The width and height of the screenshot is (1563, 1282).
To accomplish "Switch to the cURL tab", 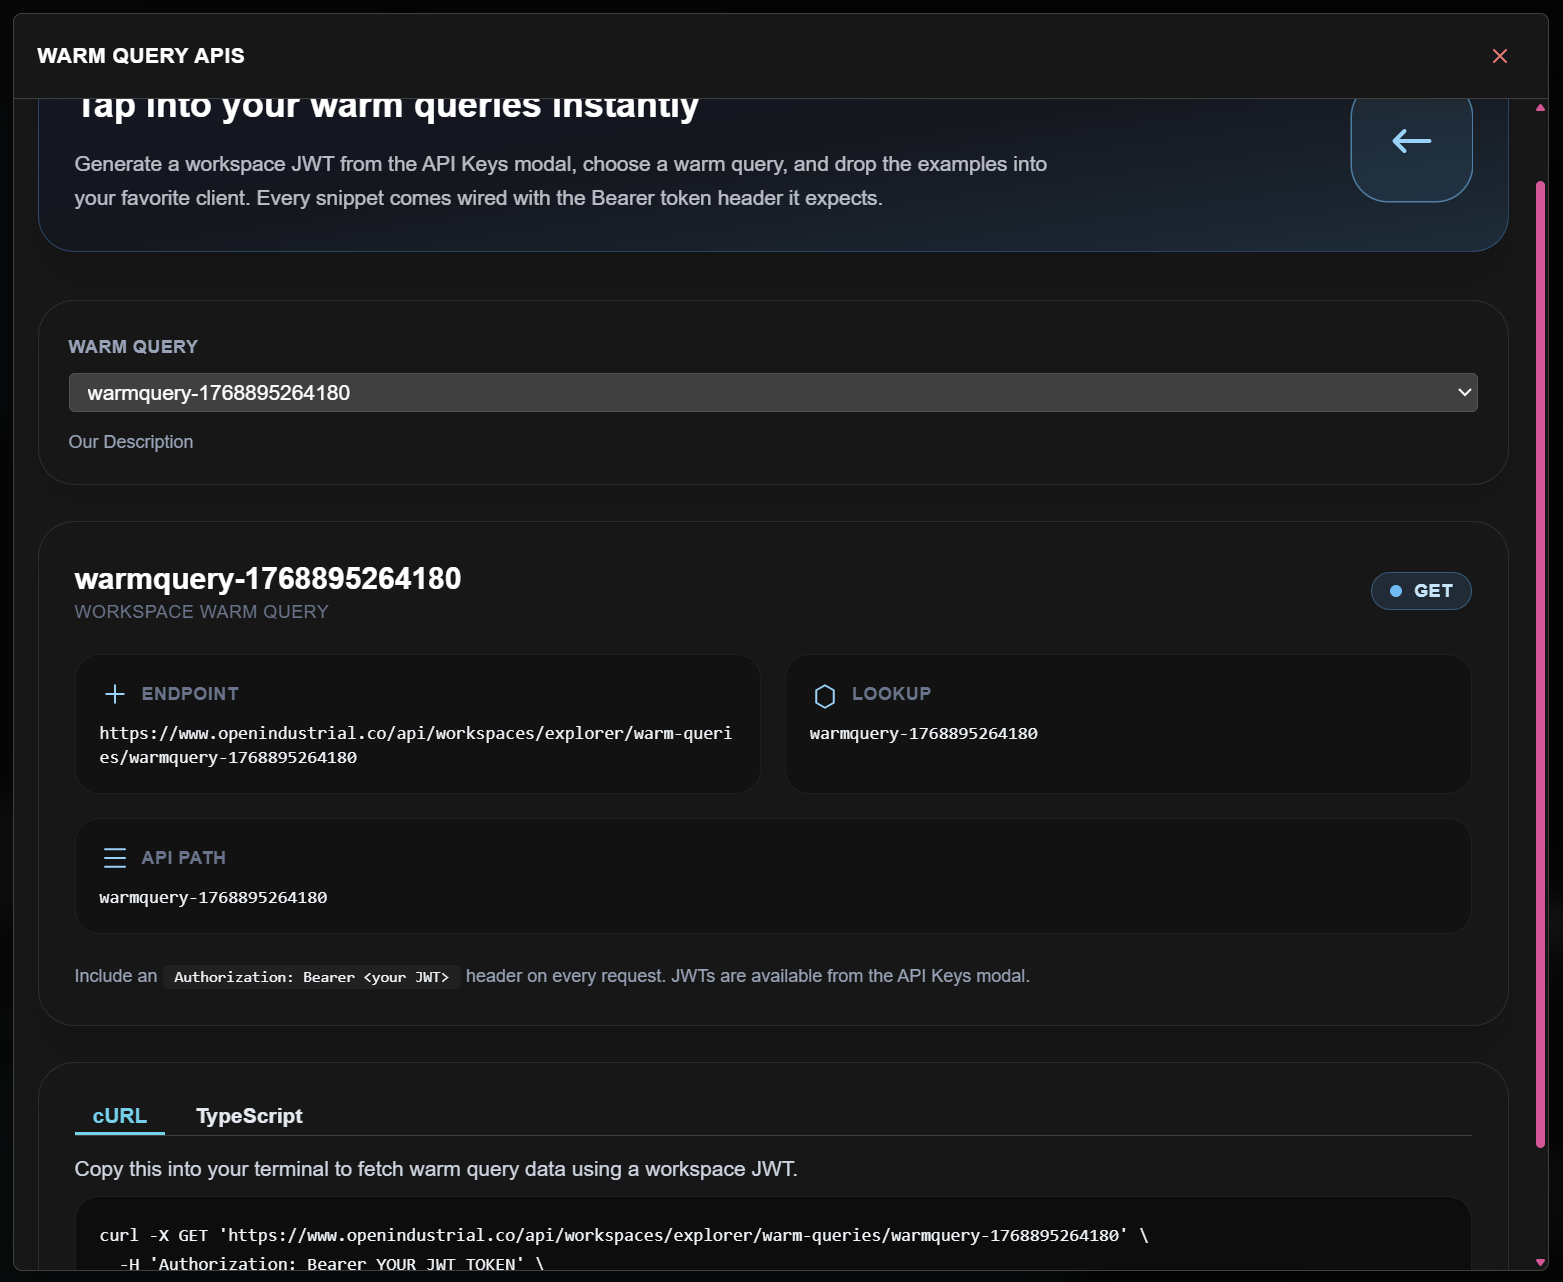I will (x=120, y=1116).
